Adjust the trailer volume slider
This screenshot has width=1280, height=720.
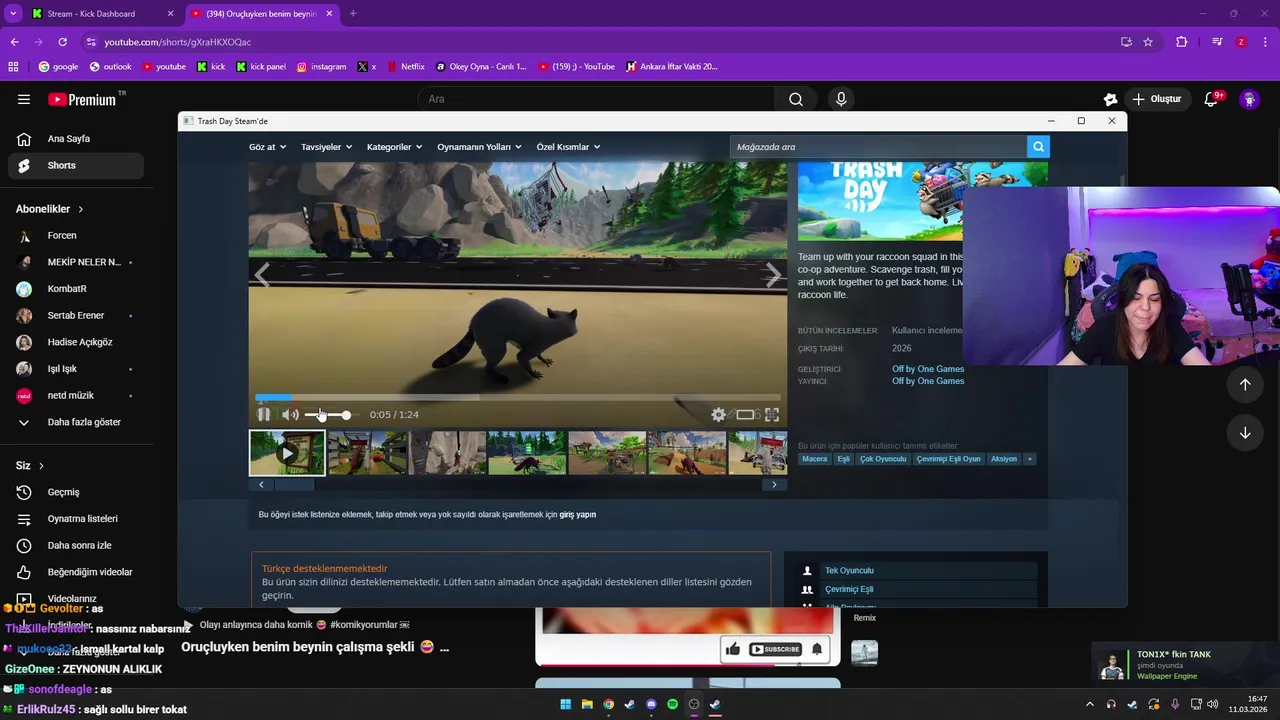point(328,415)
